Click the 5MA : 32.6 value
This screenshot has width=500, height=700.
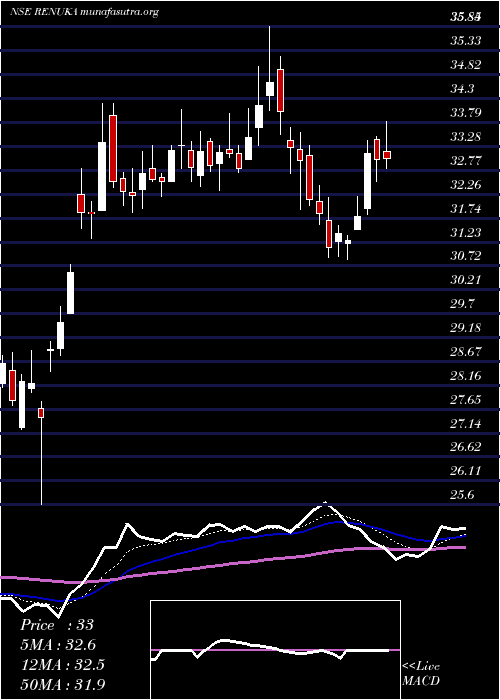click(x=58, y=645)
